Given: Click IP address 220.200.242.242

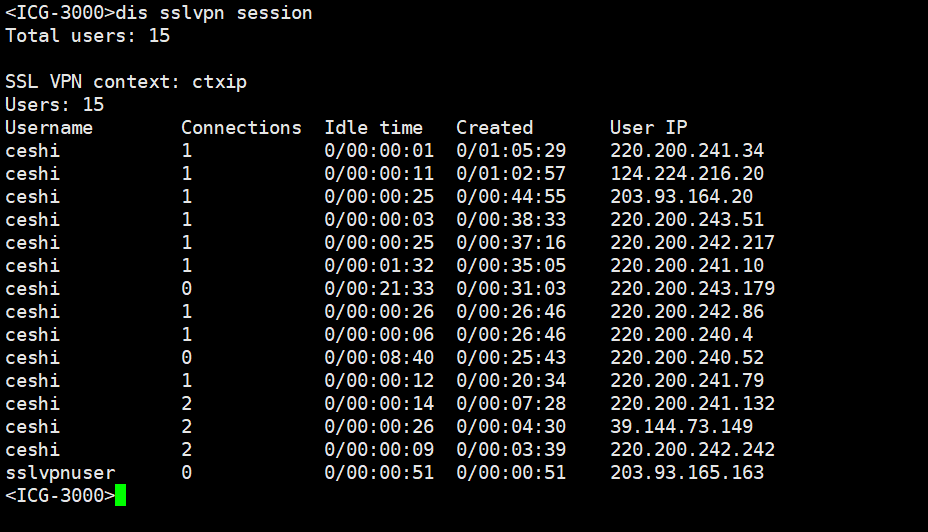Looking at the screenshot, I should click(692, 450).
